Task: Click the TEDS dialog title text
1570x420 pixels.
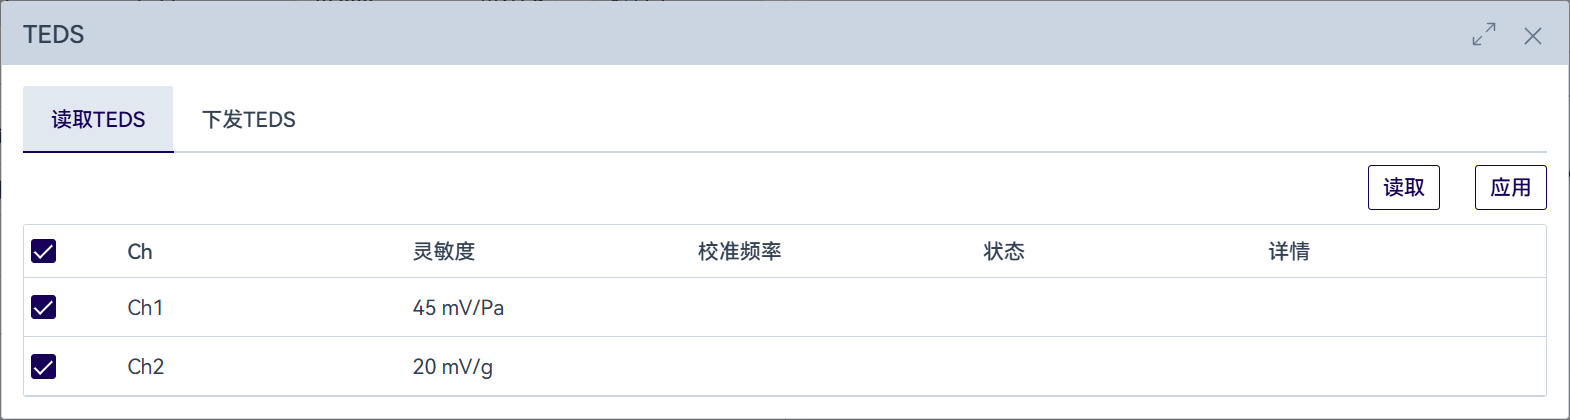Action: click(54, 35)
